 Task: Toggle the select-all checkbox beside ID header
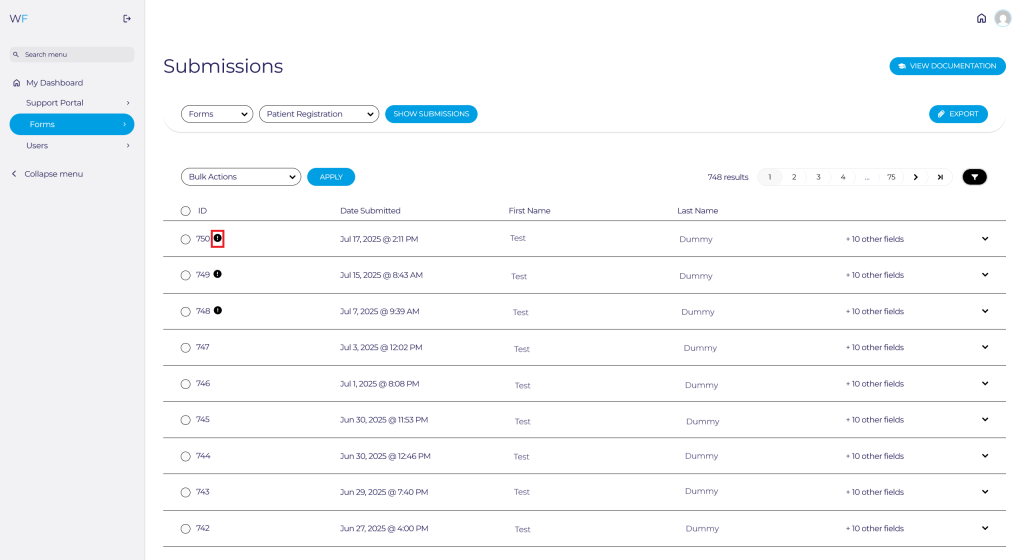[x=185, y=211]
